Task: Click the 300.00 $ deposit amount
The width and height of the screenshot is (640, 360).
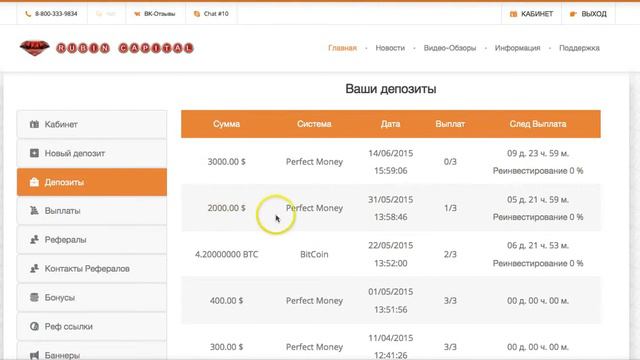Action: [x=227, y=347]
